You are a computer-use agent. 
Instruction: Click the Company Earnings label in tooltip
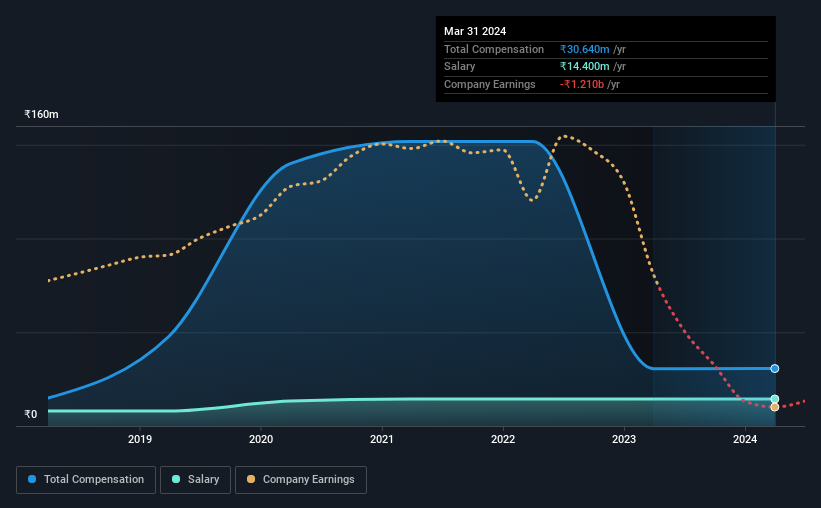490,84
